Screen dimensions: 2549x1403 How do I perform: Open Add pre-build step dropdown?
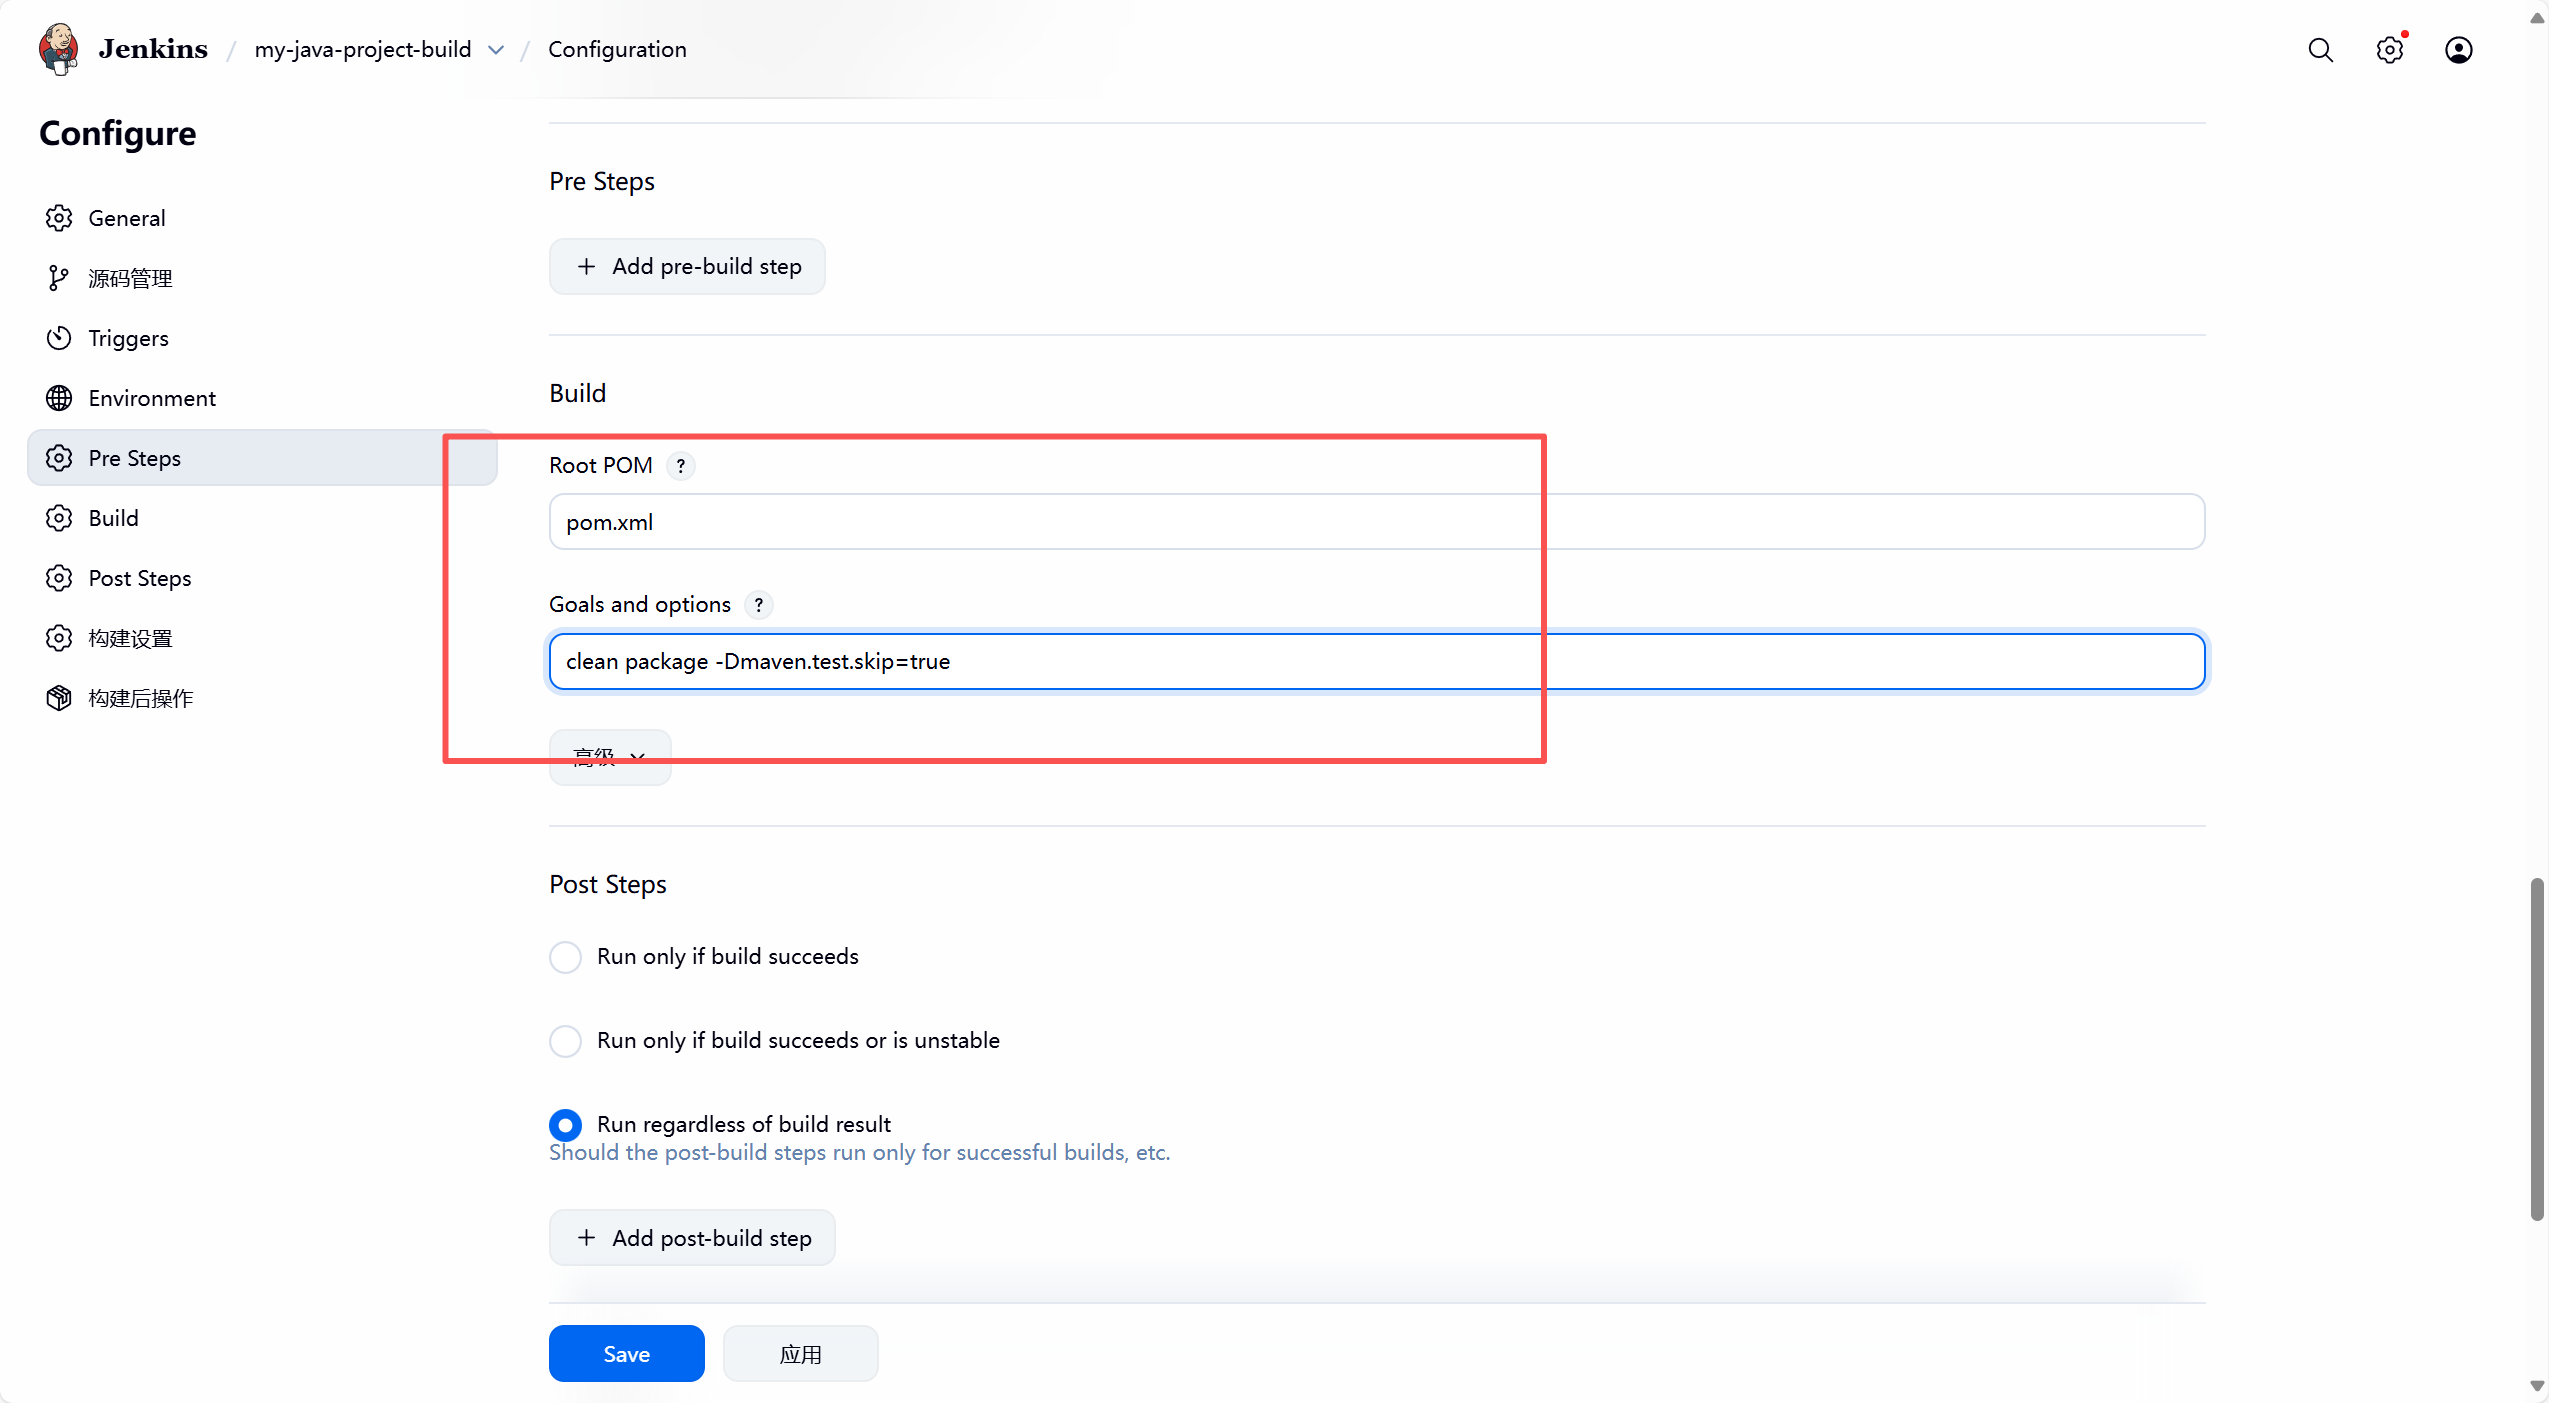(x=687, y=267)
